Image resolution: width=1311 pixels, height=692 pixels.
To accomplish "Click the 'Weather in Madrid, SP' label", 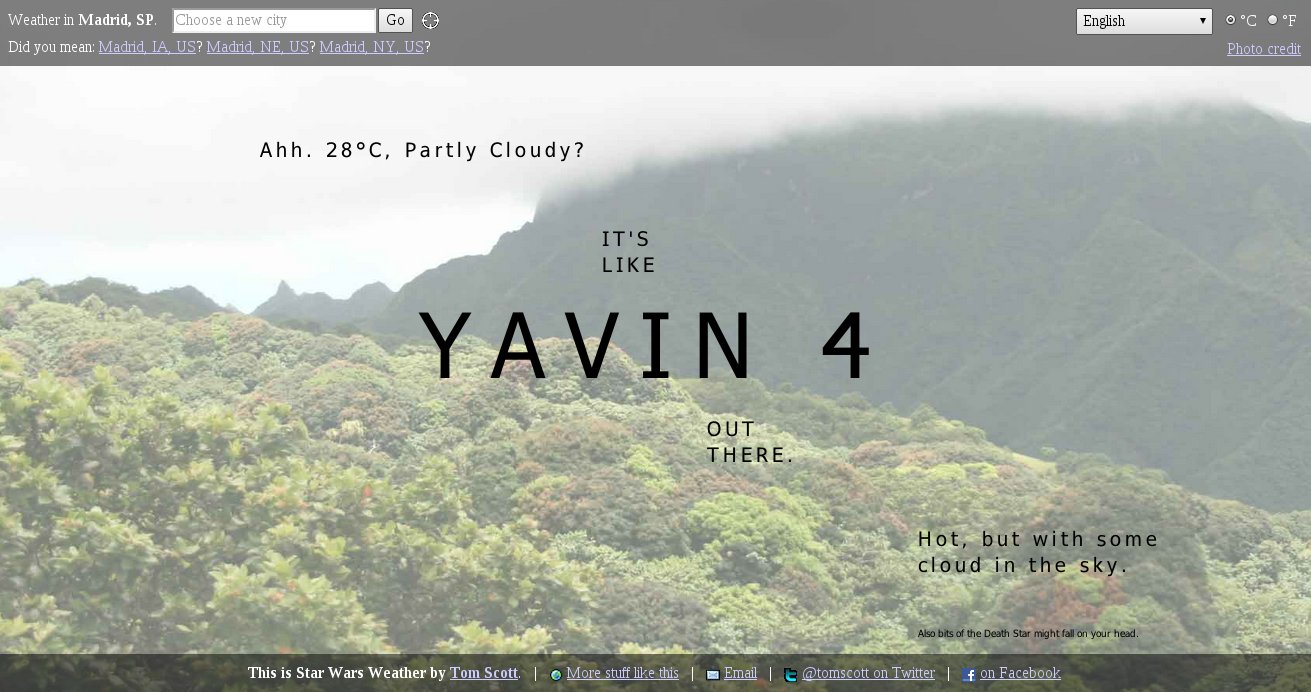I will [x=82, y=20].
